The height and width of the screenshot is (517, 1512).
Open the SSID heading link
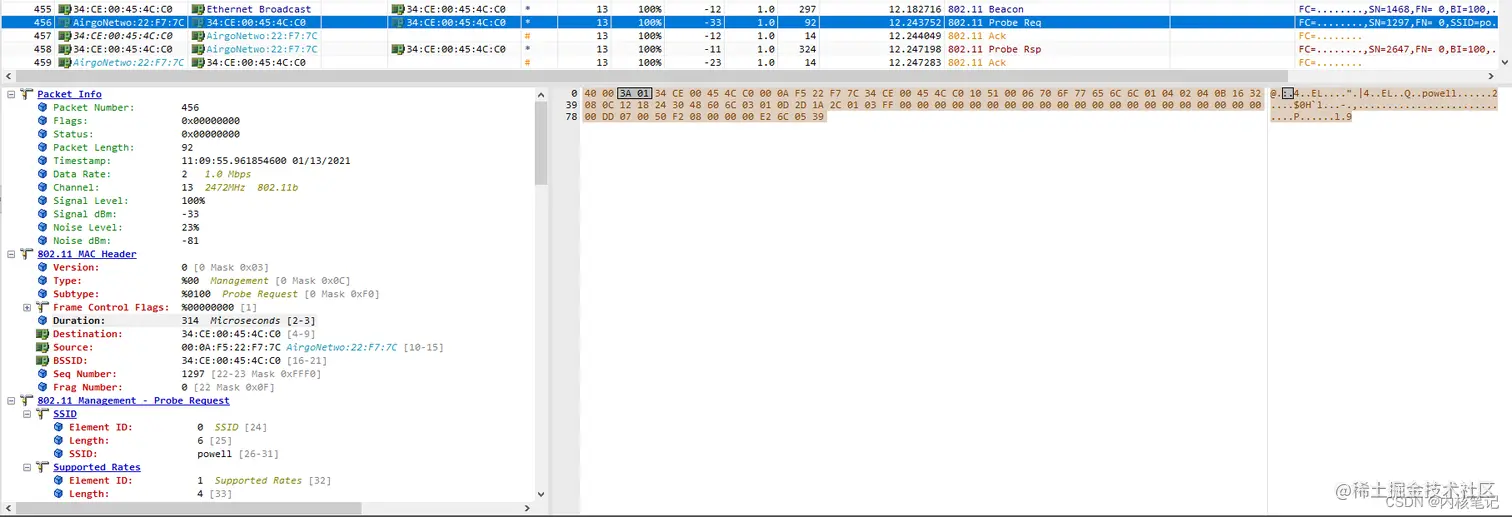click(x=65, y=414)
